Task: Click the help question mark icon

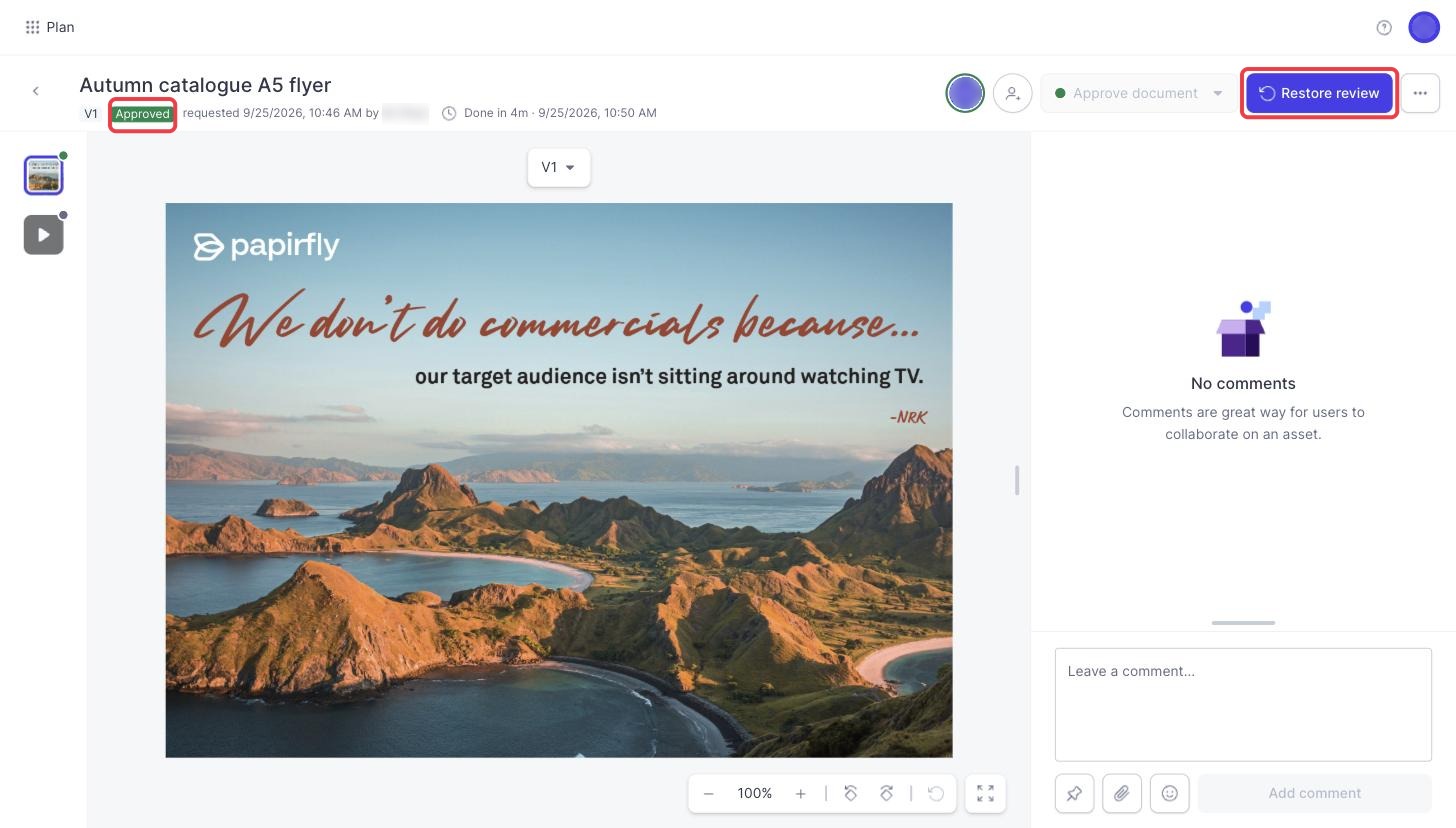Action: point(1384,27)
